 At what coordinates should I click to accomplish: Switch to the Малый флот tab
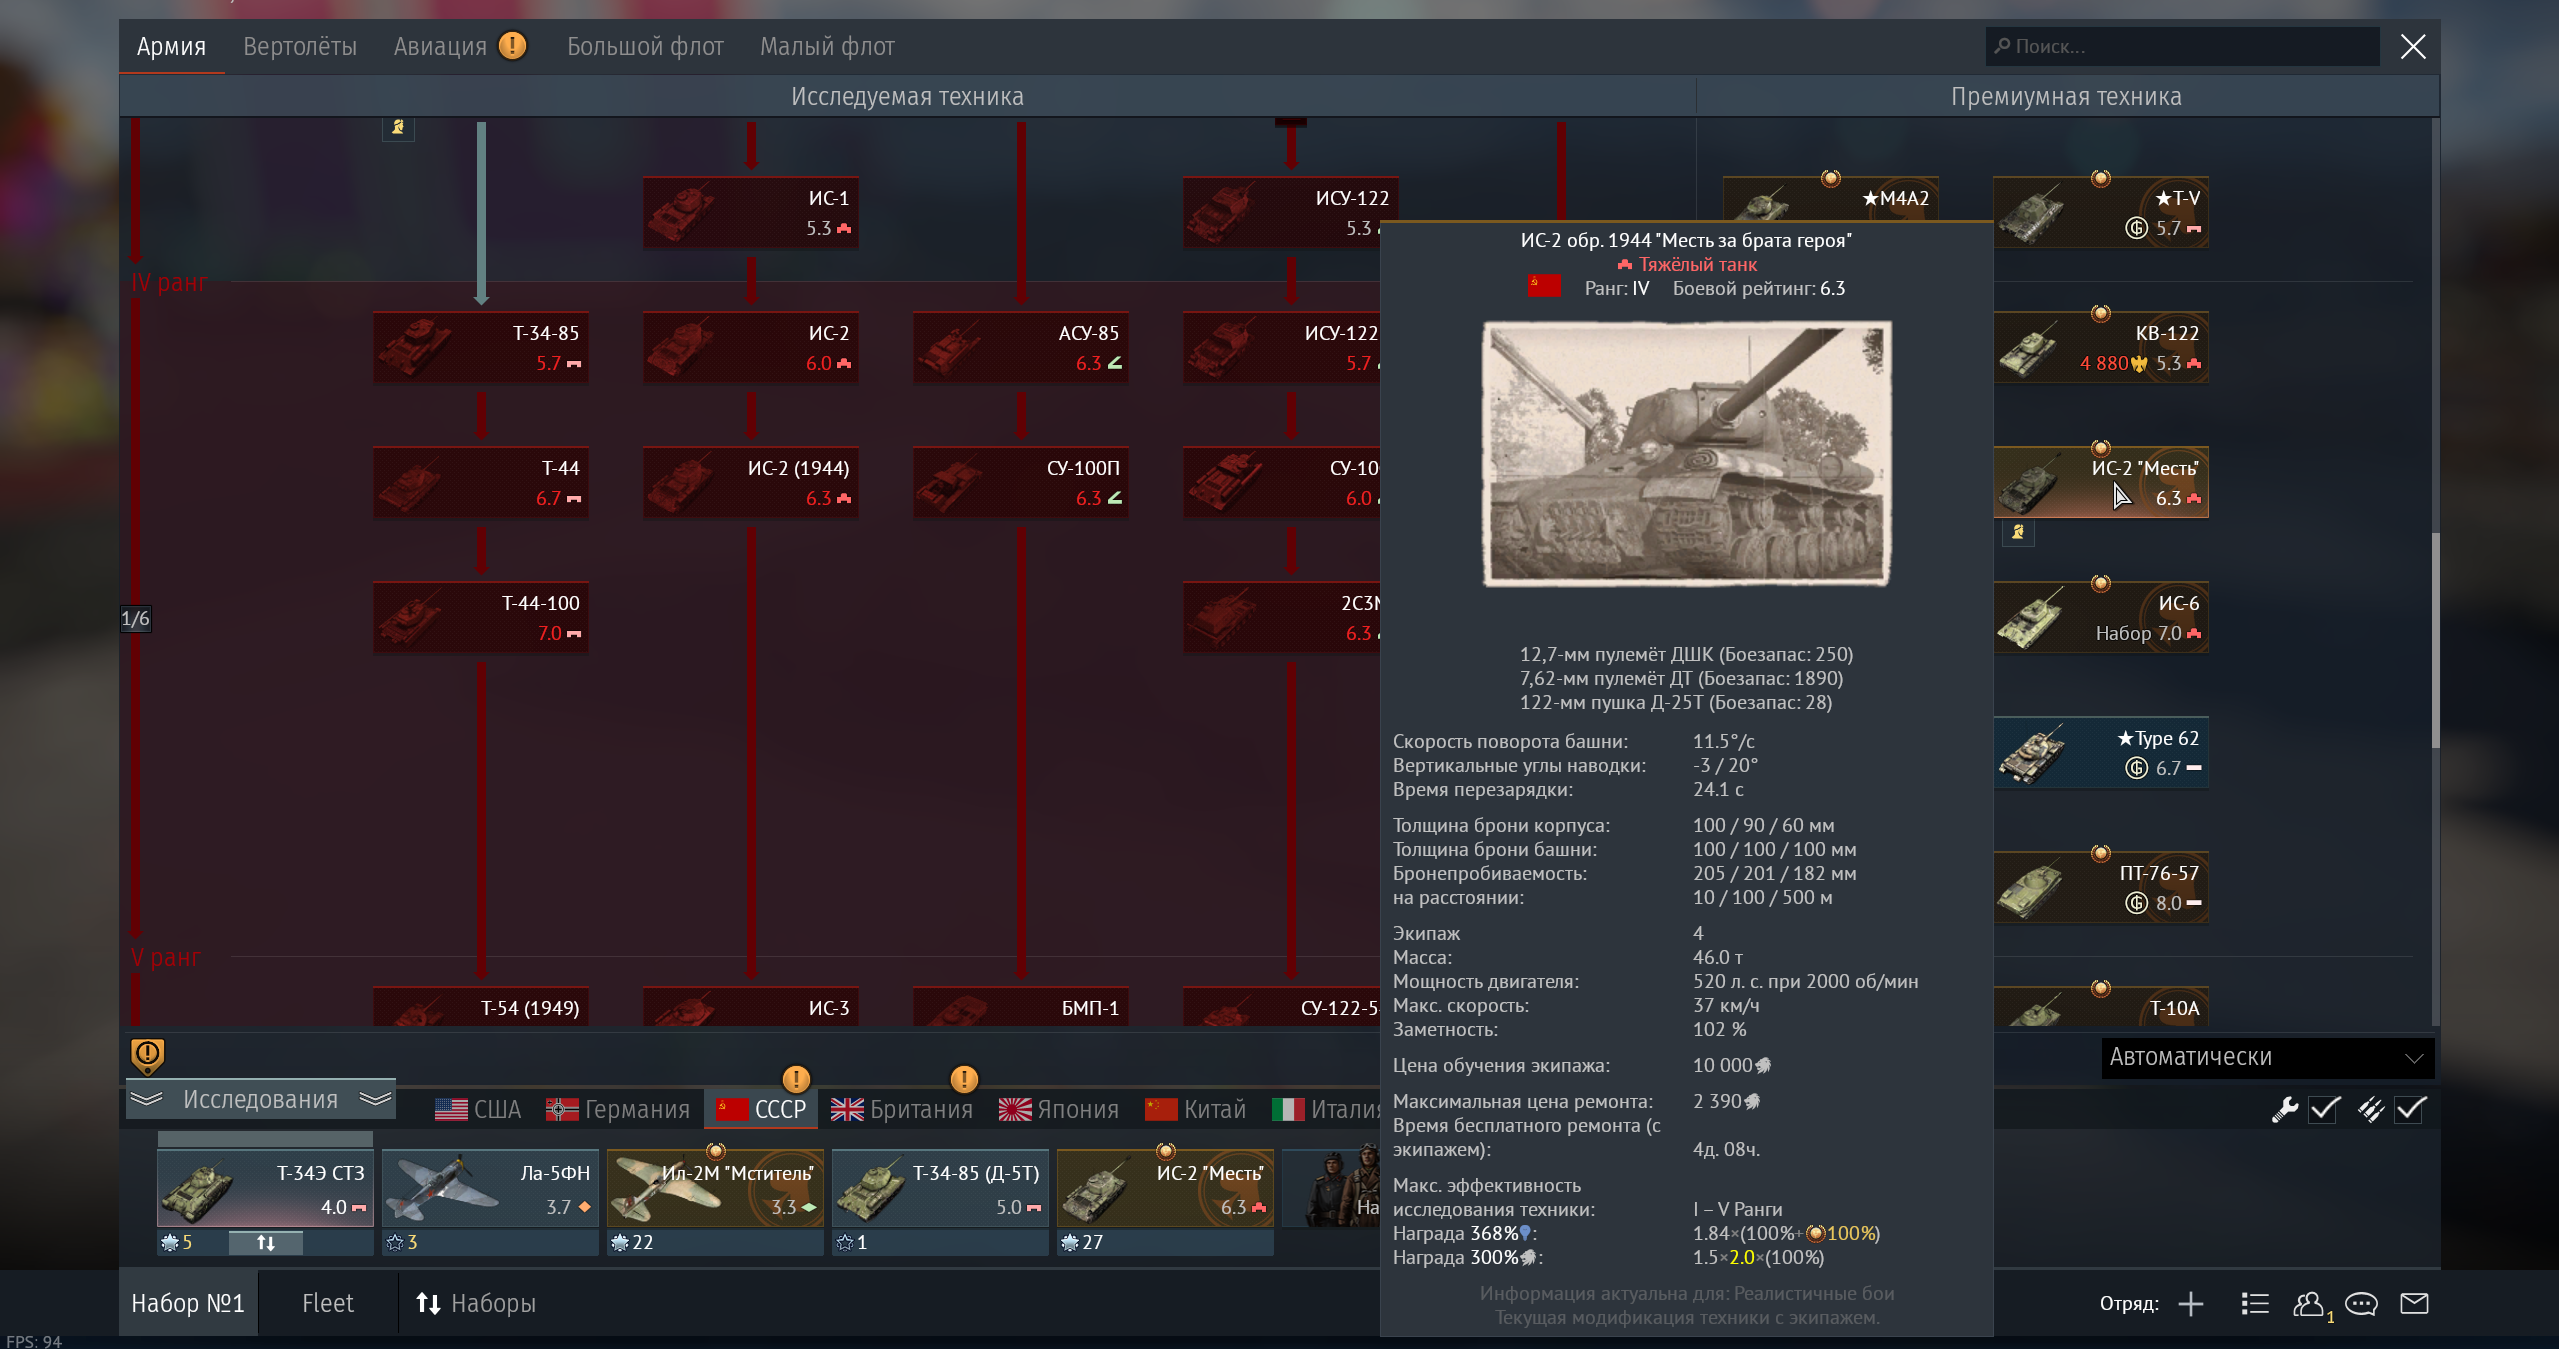[827, 47]
